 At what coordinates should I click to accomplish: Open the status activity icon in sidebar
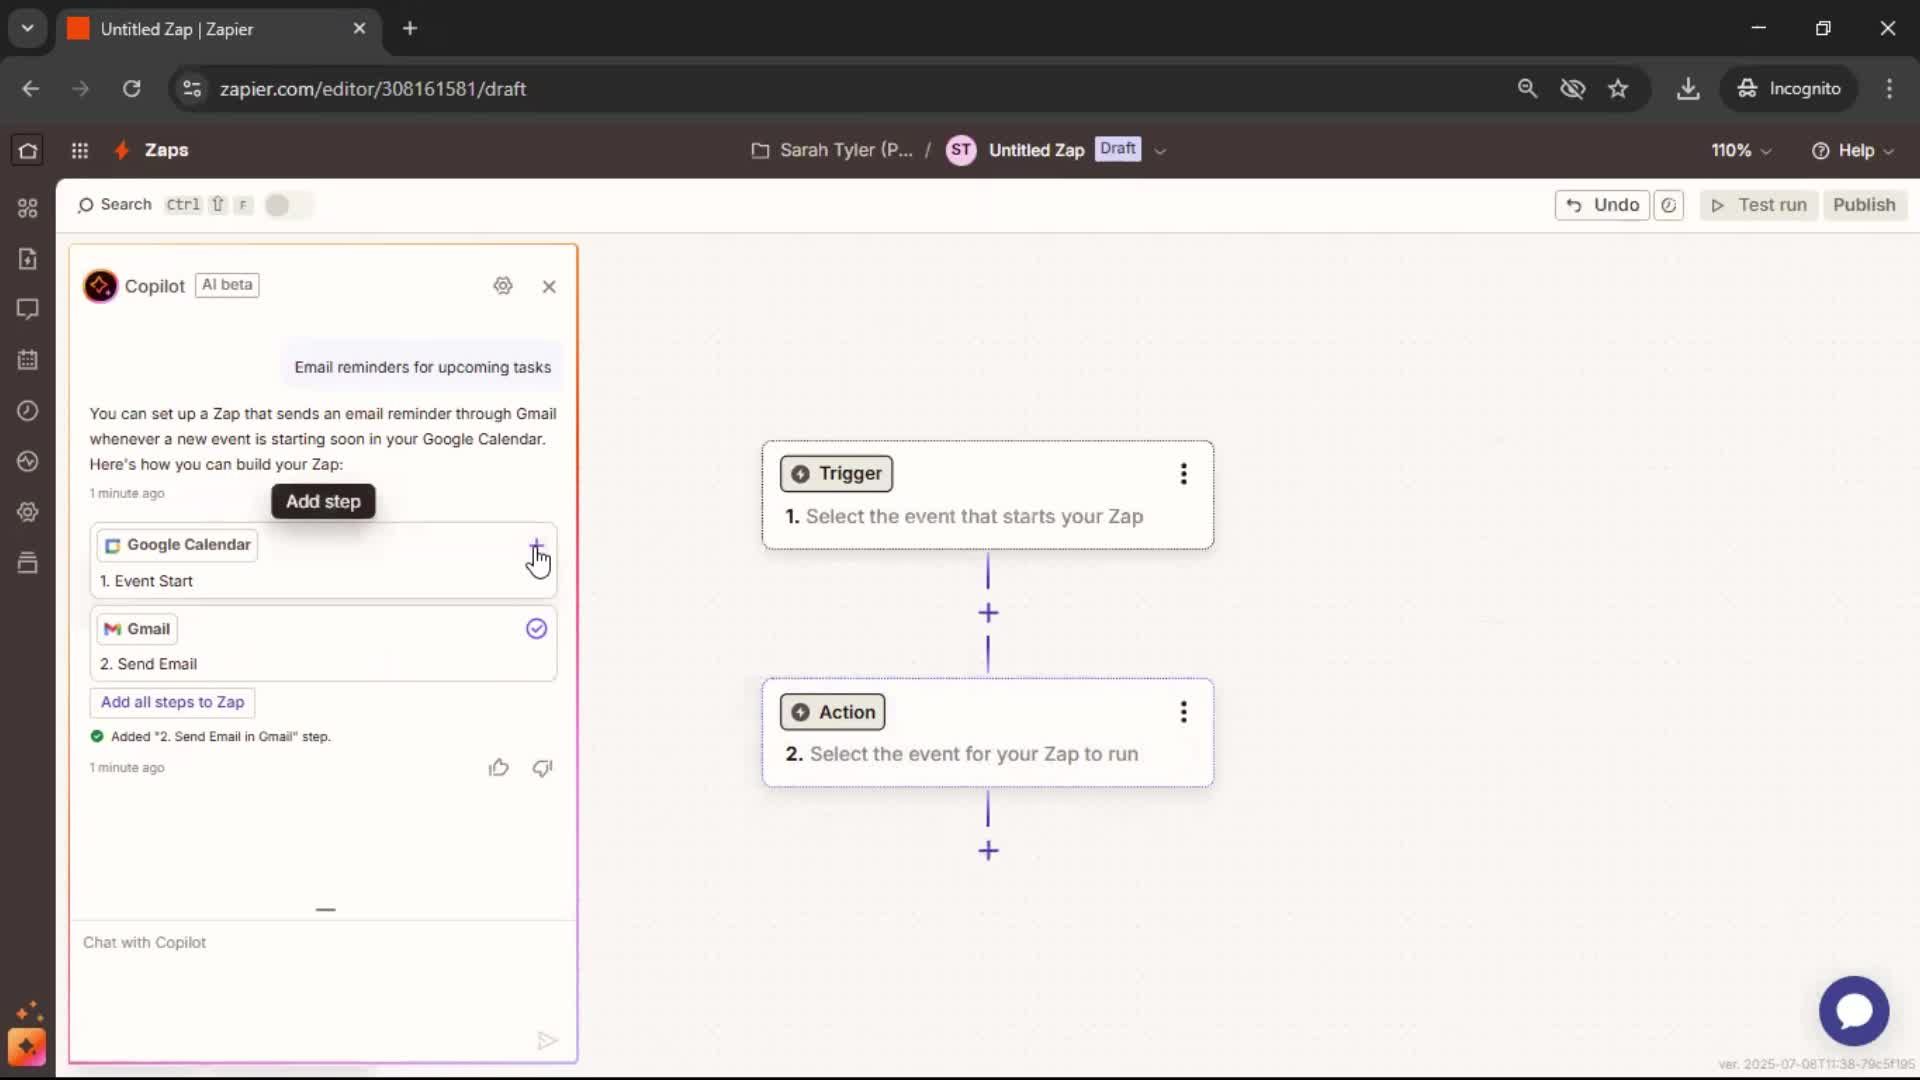28,461
